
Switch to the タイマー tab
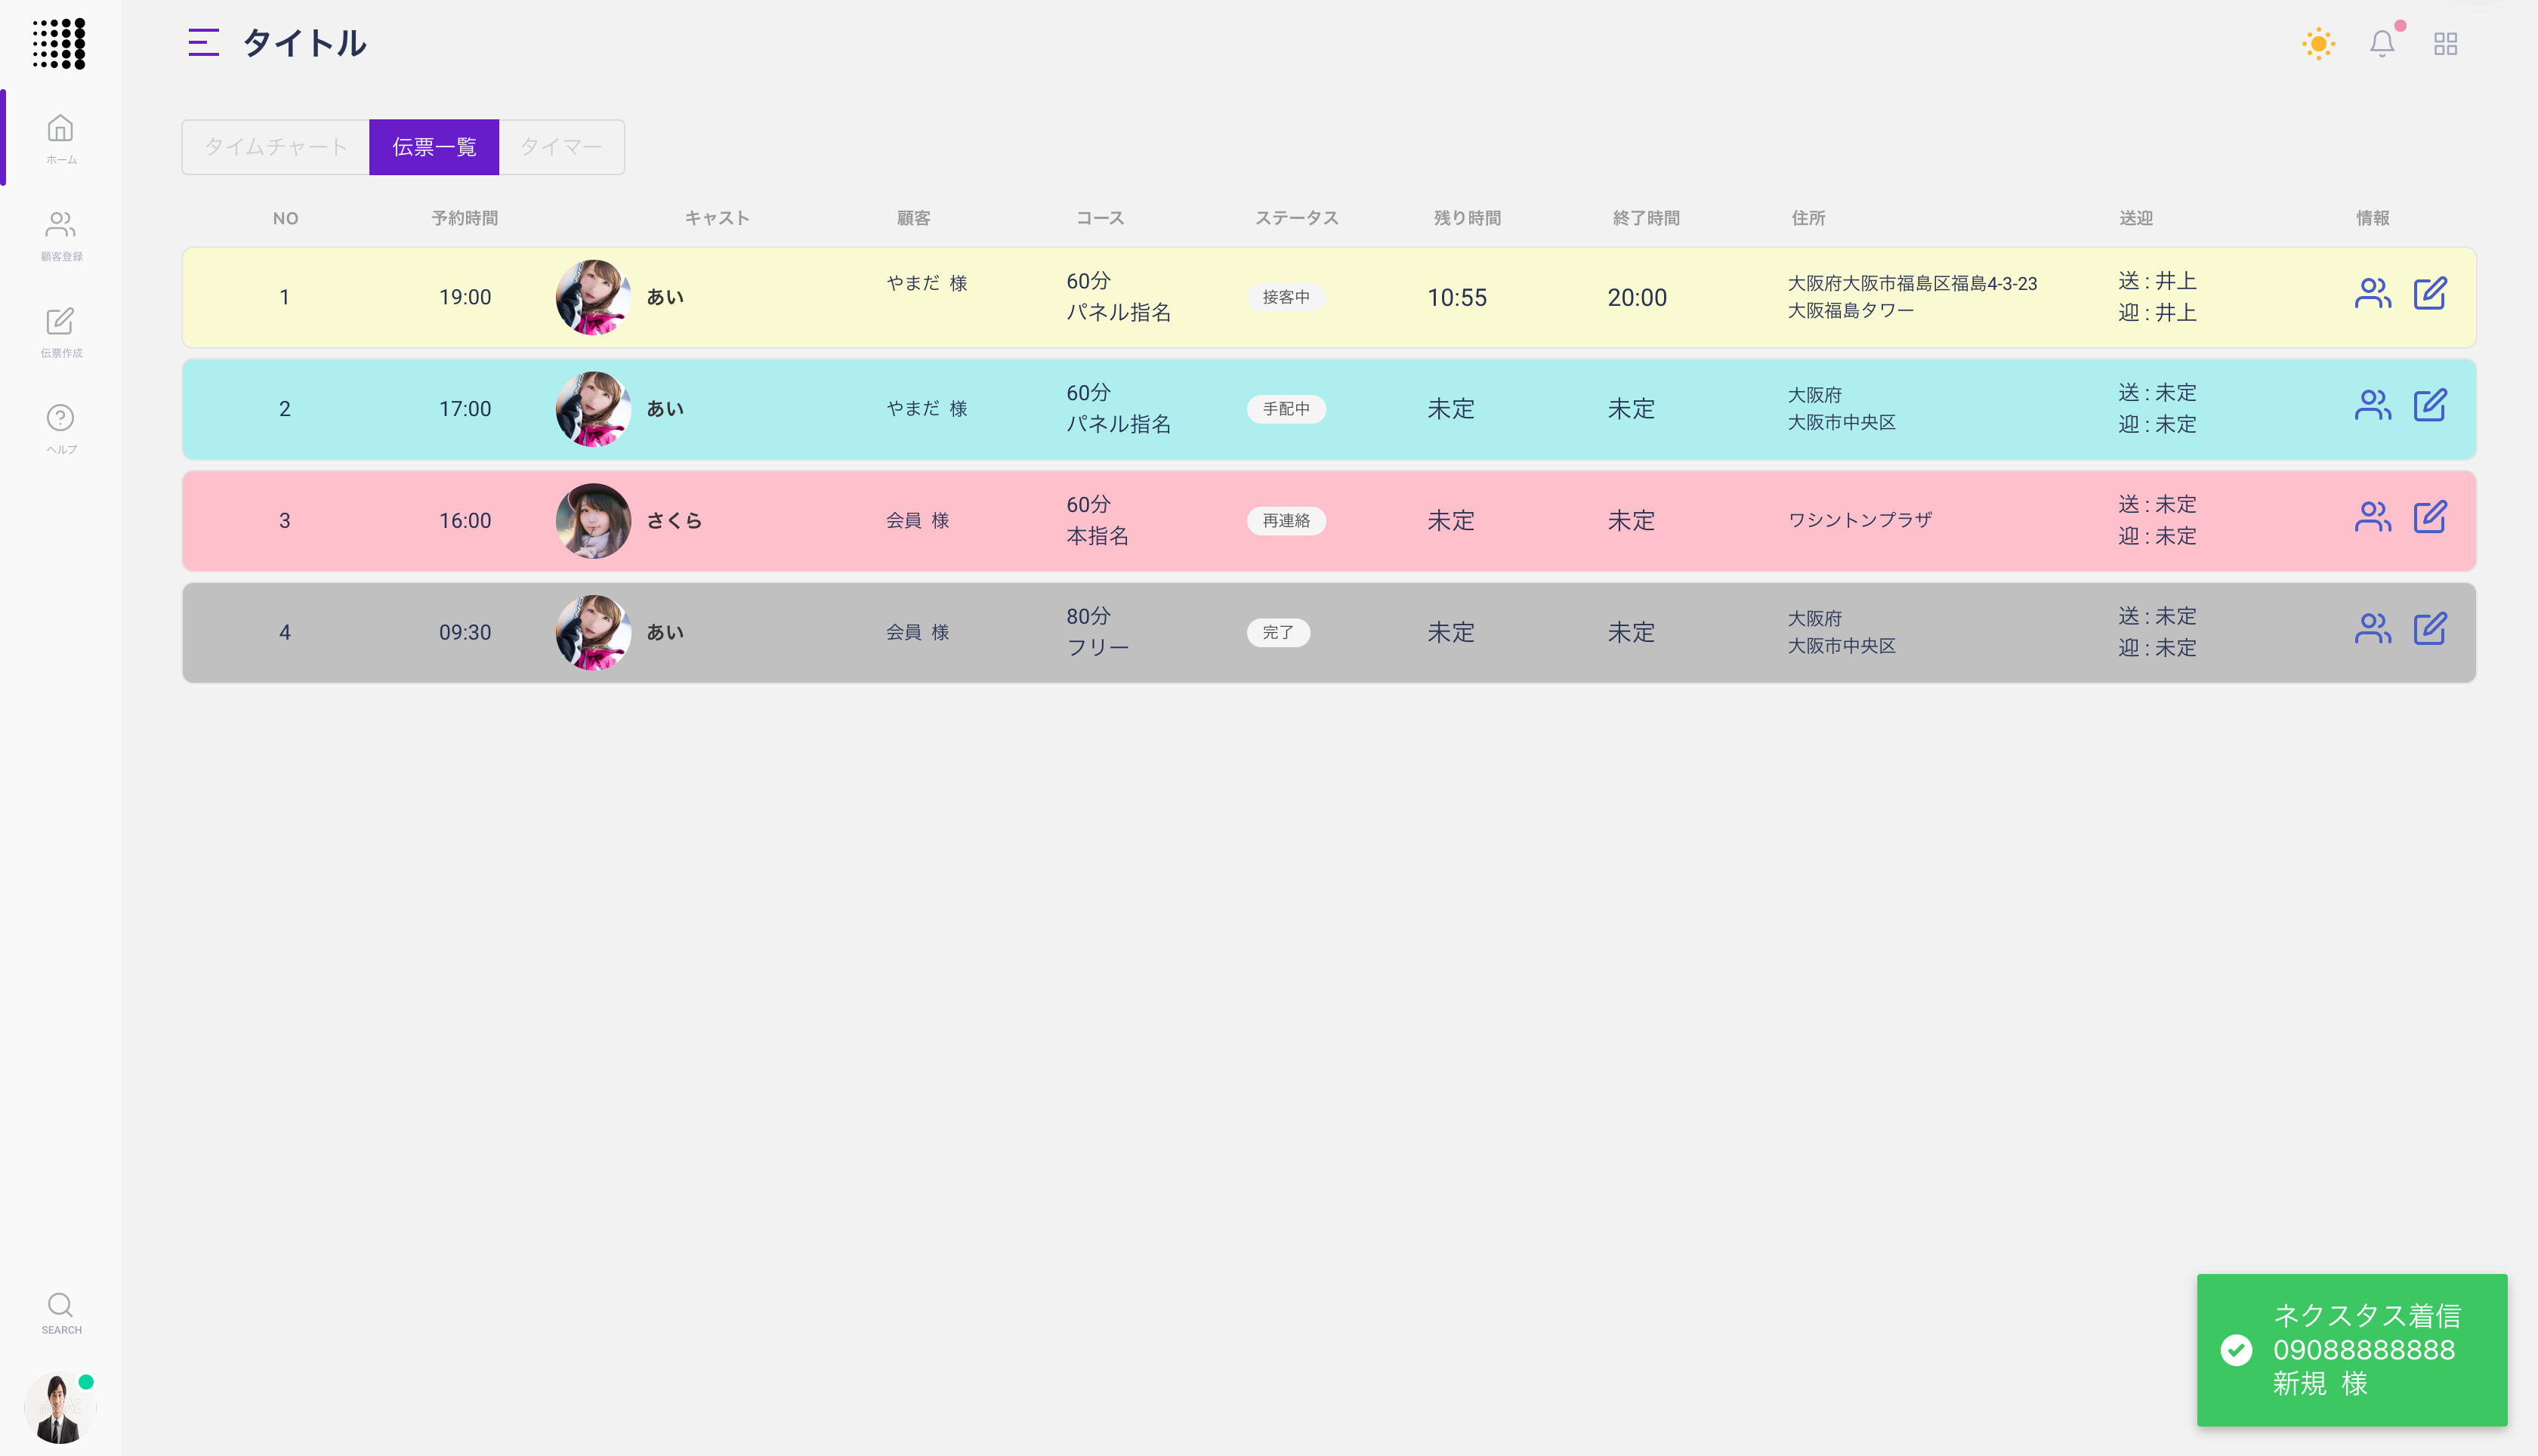pos(561,147)
